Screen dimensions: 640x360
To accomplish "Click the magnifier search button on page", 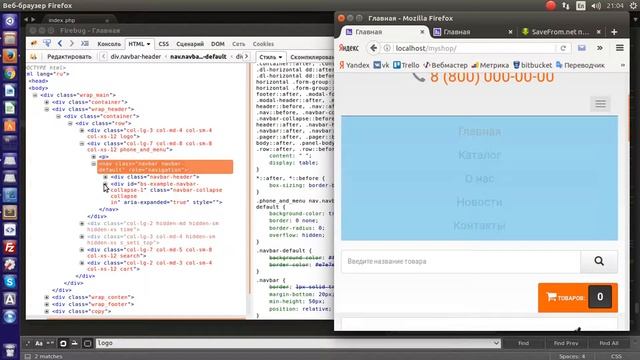I will 599,261.
